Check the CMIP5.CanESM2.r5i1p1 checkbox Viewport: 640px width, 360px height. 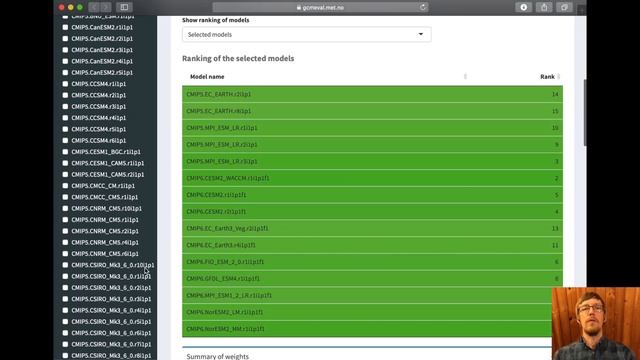(65, 73)
